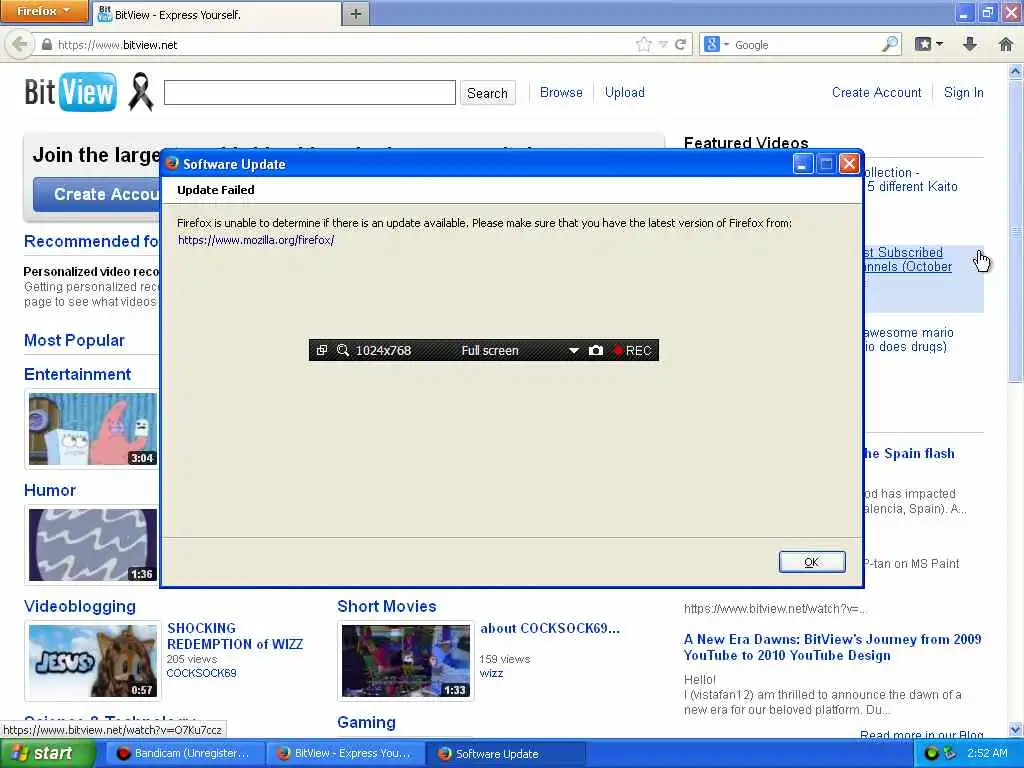Click the padlock site identity icon
The width and height of the screenshot is (1024, 768).
[46, 45]
